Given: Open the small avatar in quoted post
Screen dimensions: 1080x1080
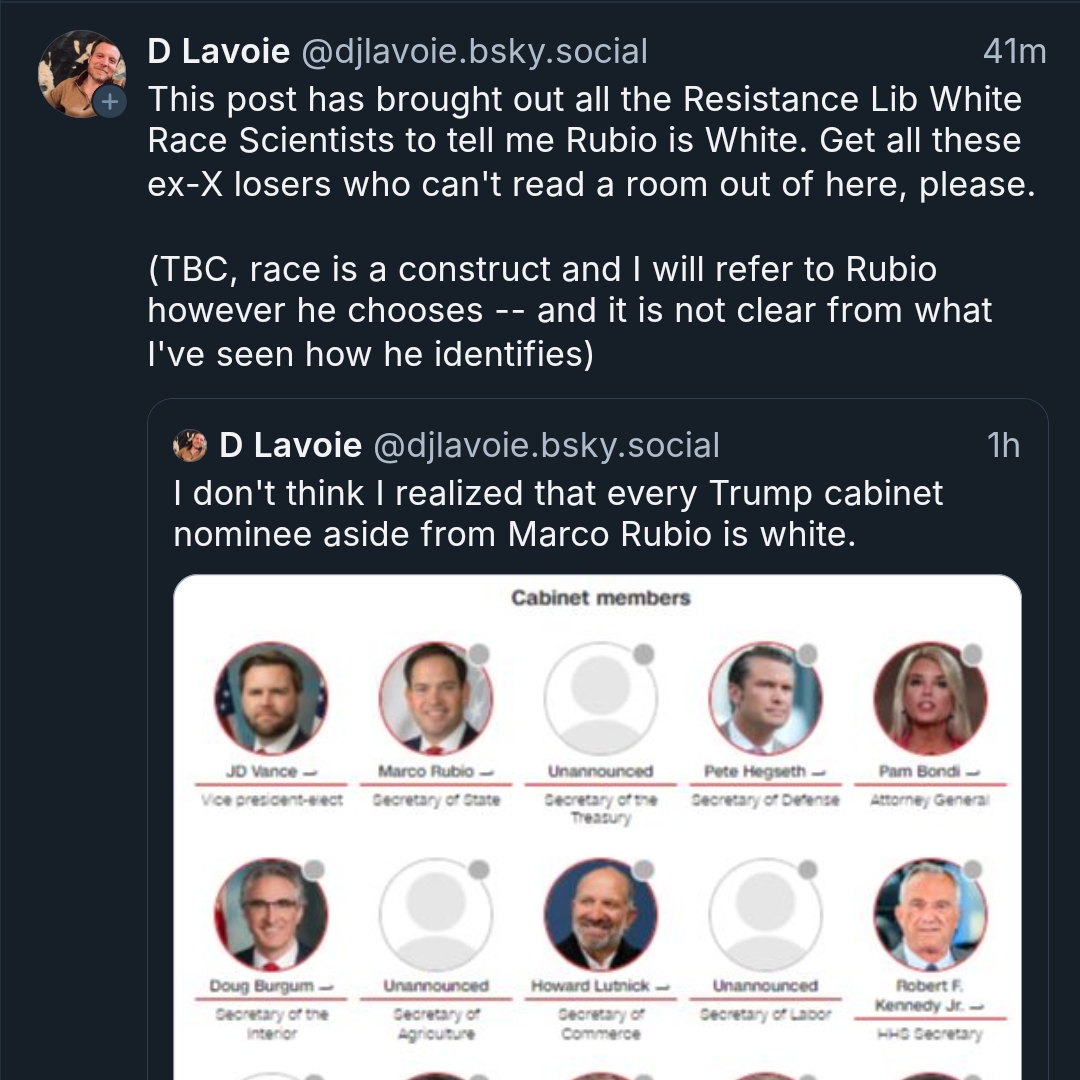Looking at the screenshot, I should pyautogui.click(x=190, y=445).
